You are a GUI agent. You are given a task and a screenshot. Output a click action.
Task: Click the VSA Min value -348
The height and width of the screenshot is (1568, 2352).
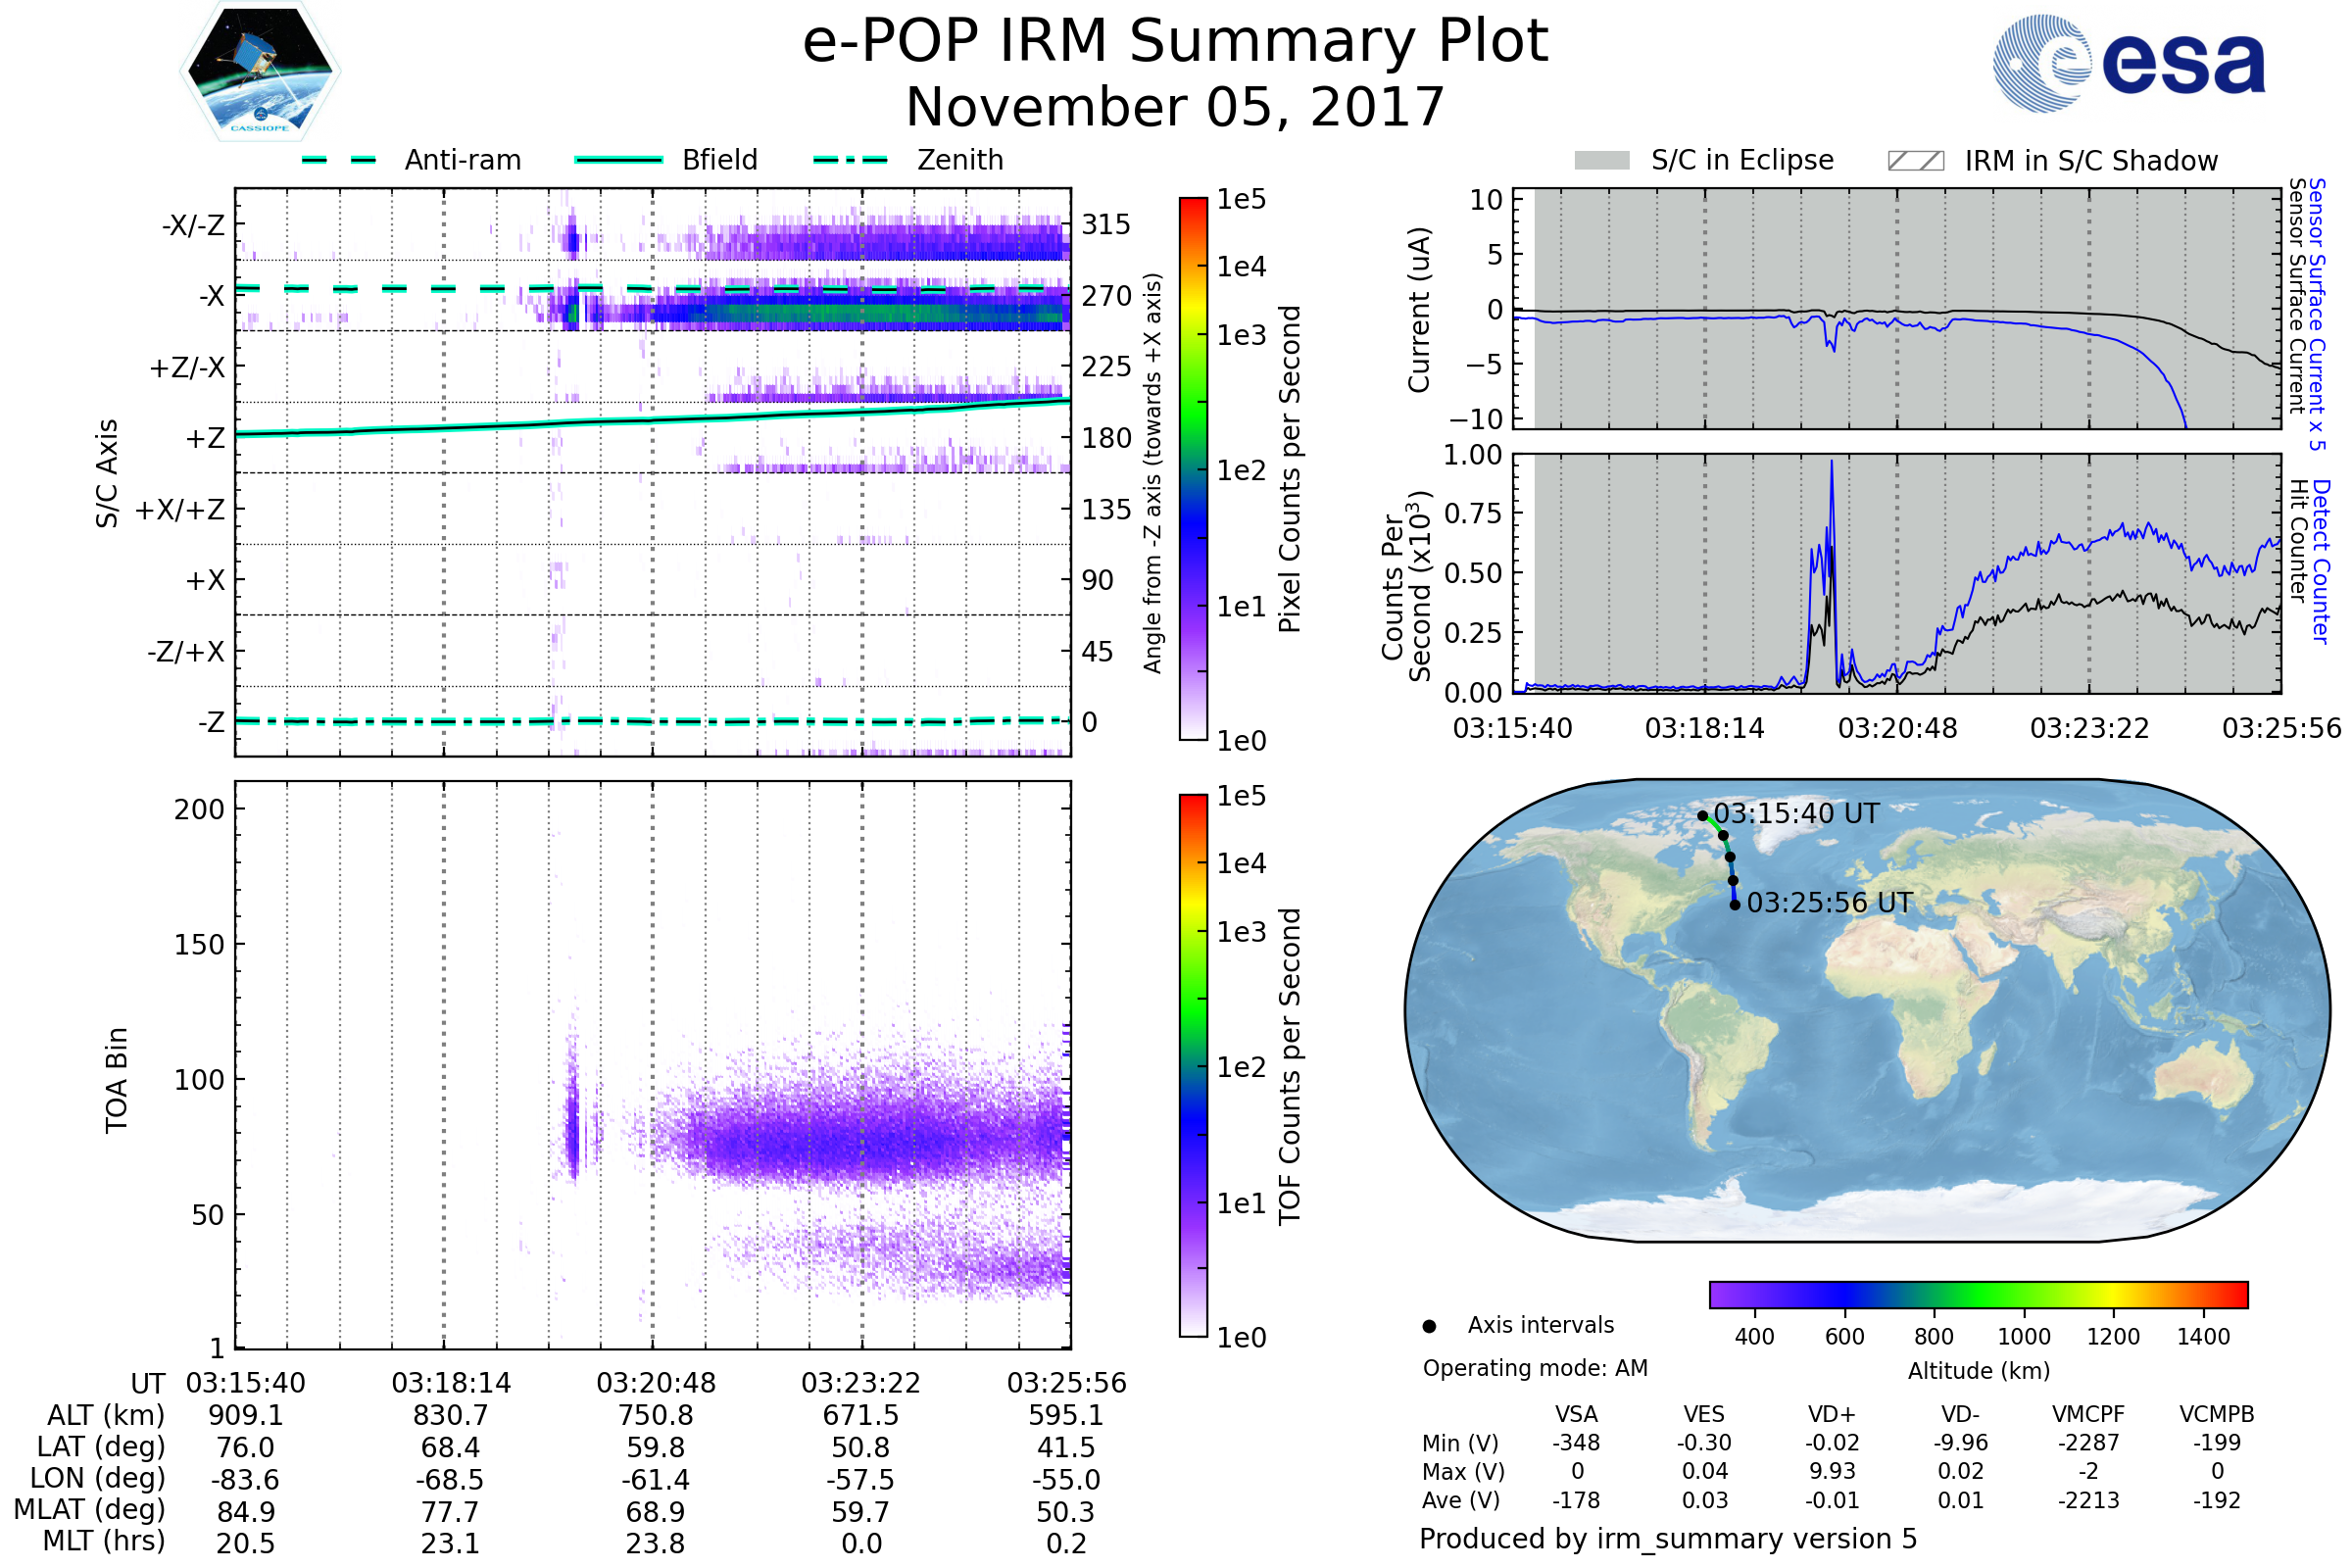1576,1443
